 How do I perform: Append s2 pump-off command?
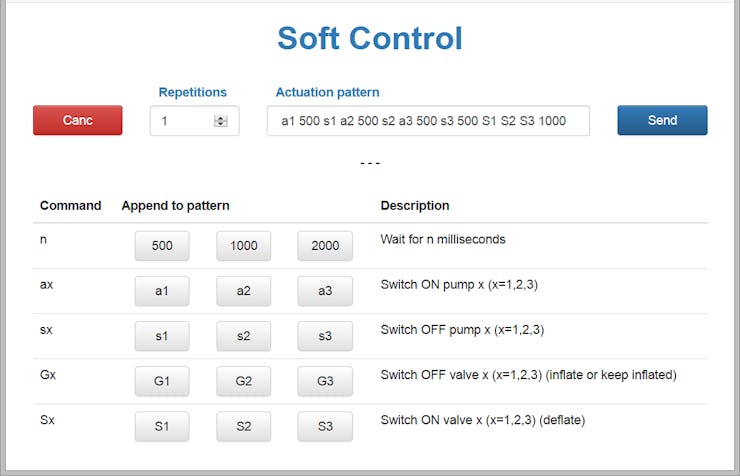[244, 336]
